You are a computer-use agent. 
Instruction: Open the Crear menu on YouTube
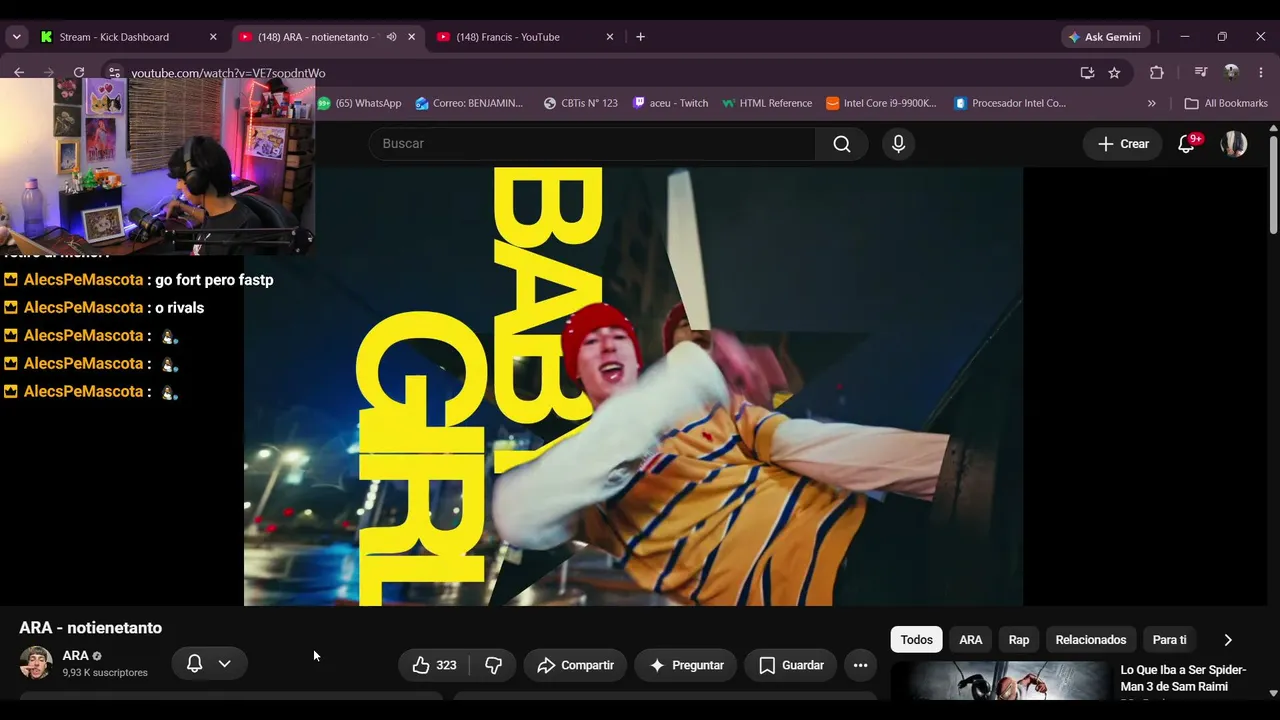[1123, 144]
